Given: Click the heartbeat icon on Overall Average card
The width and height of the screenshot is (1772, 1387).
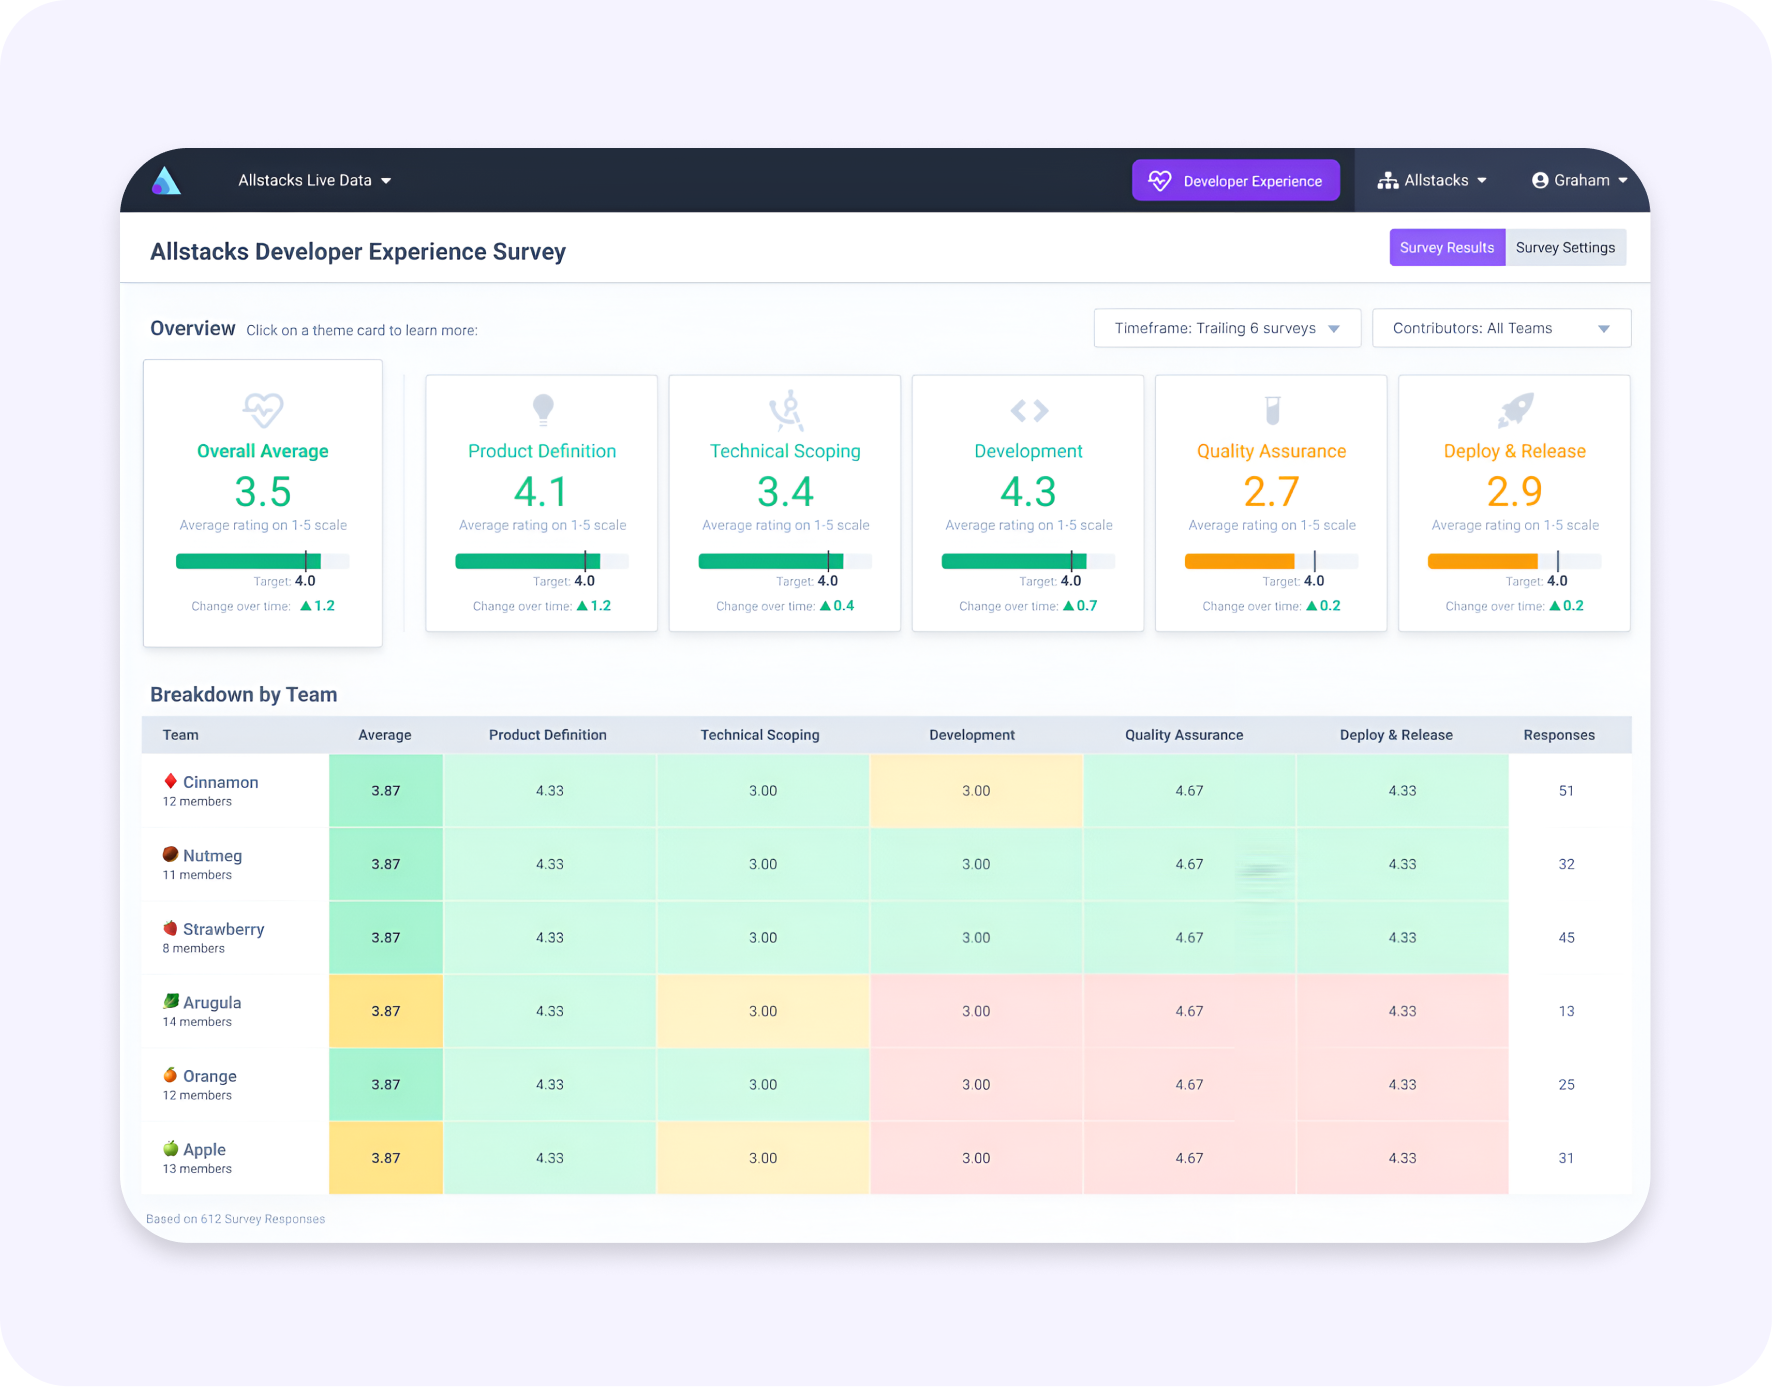Looking at the screenshot, I should [x=263, y=409].
